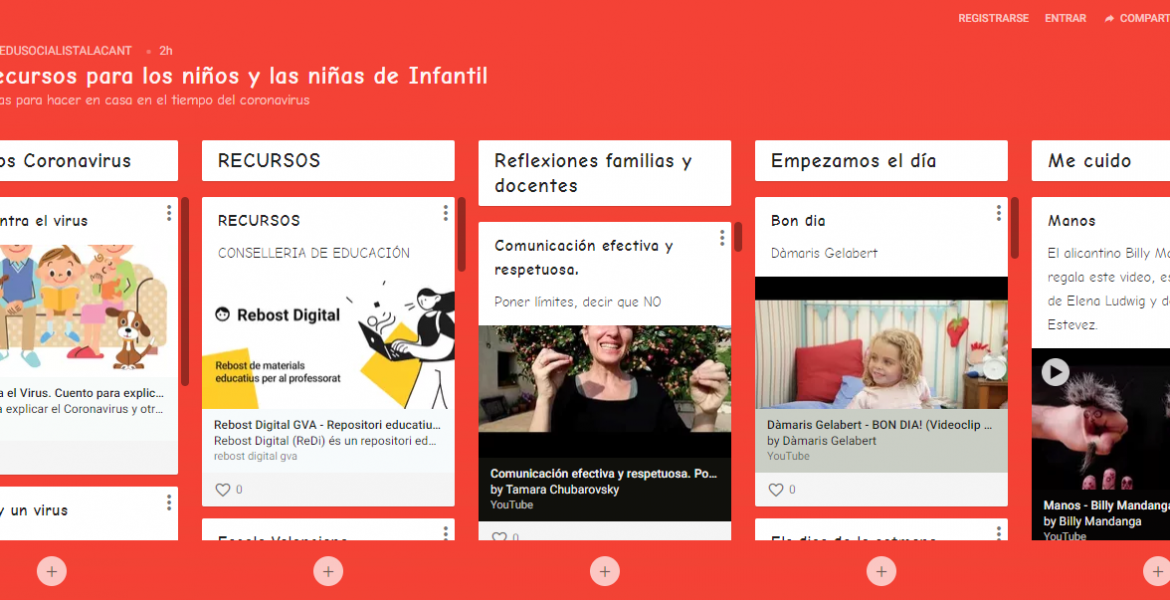Add a post under Empezamos el día column
The width and height of the screenshot is (1170, 600).
881,571
